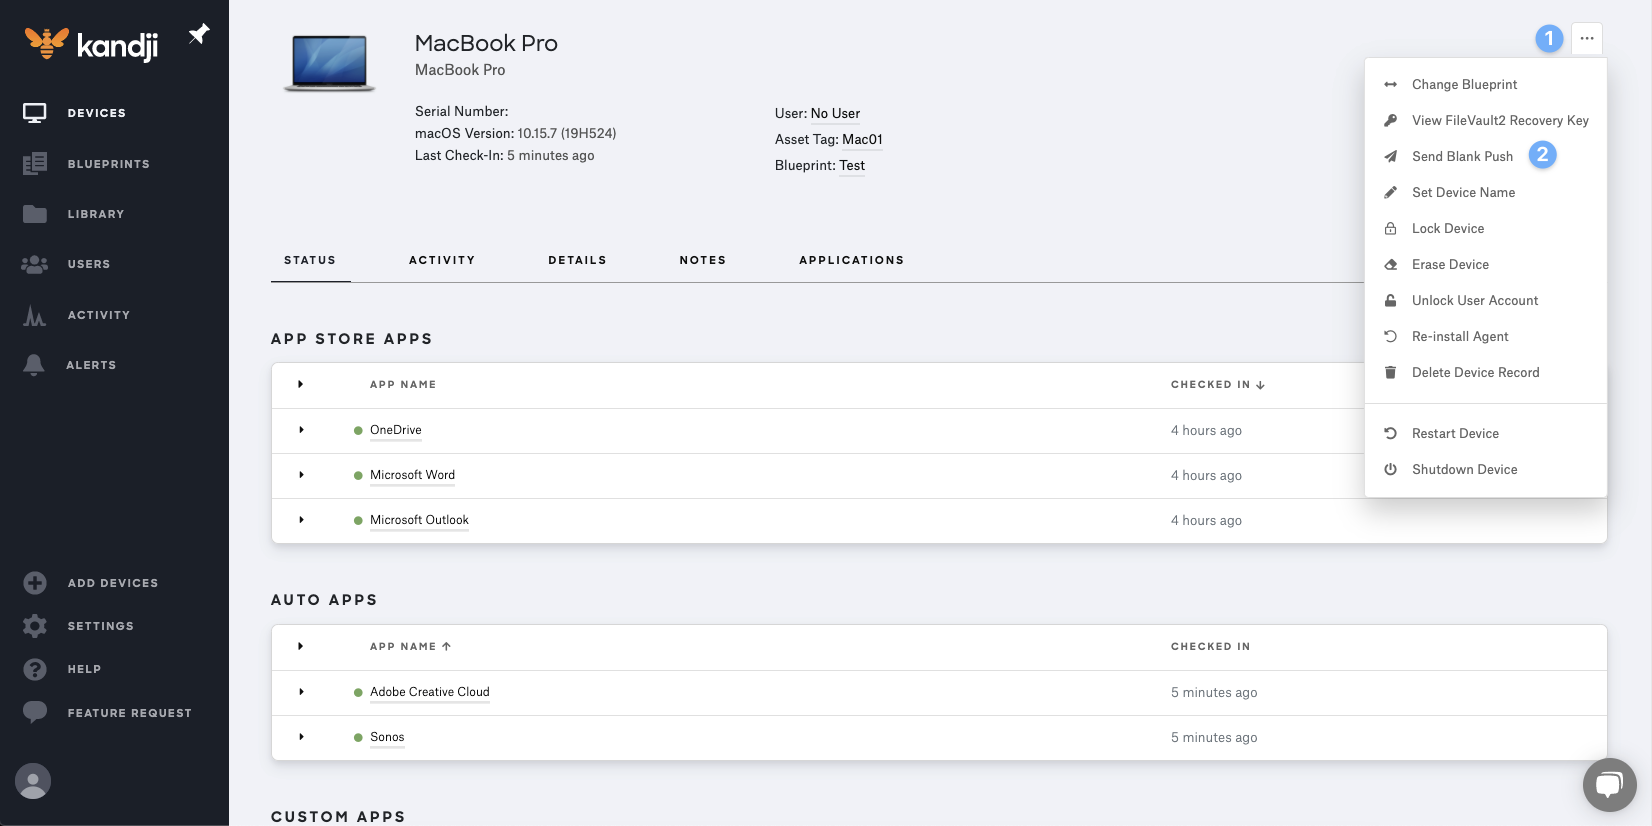Open the Library folder icon

coord(35,214)
